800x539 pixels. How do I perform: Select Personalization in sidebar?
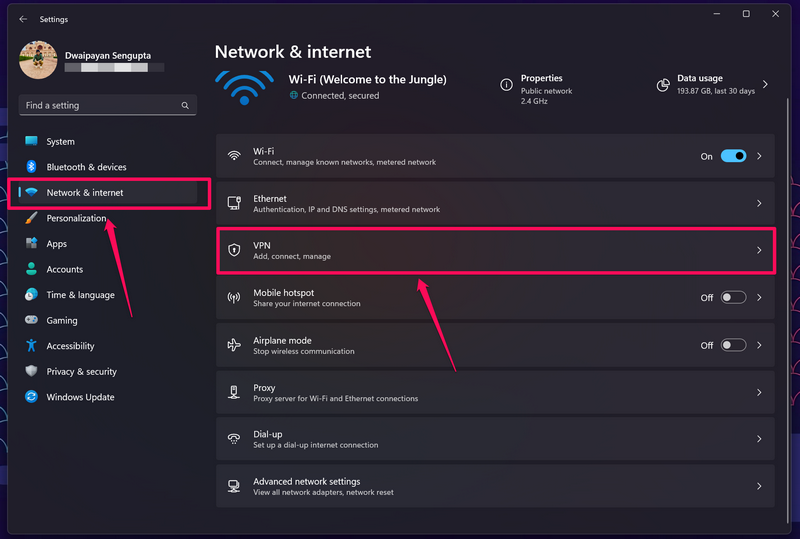(76, 218)
